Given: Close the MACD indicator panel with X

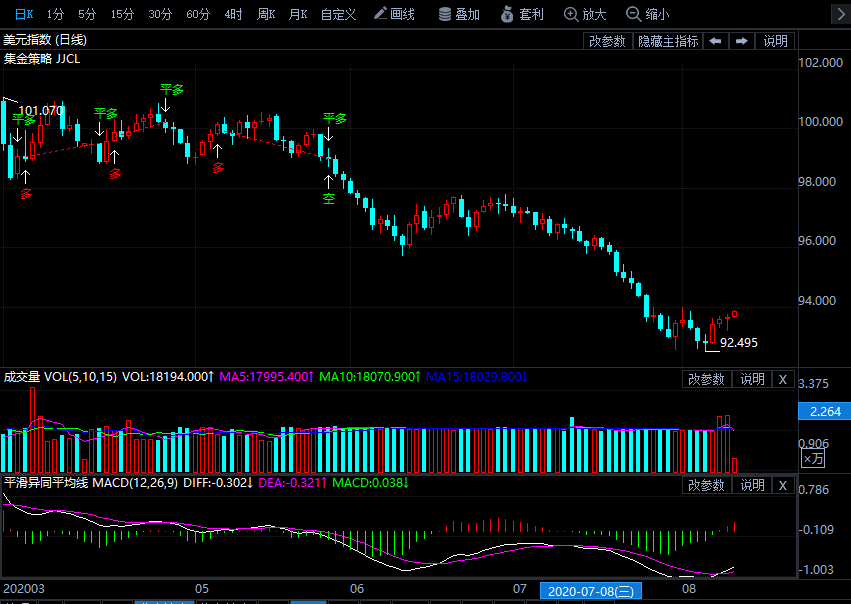Looking at the screenshot, I should 783,485.
